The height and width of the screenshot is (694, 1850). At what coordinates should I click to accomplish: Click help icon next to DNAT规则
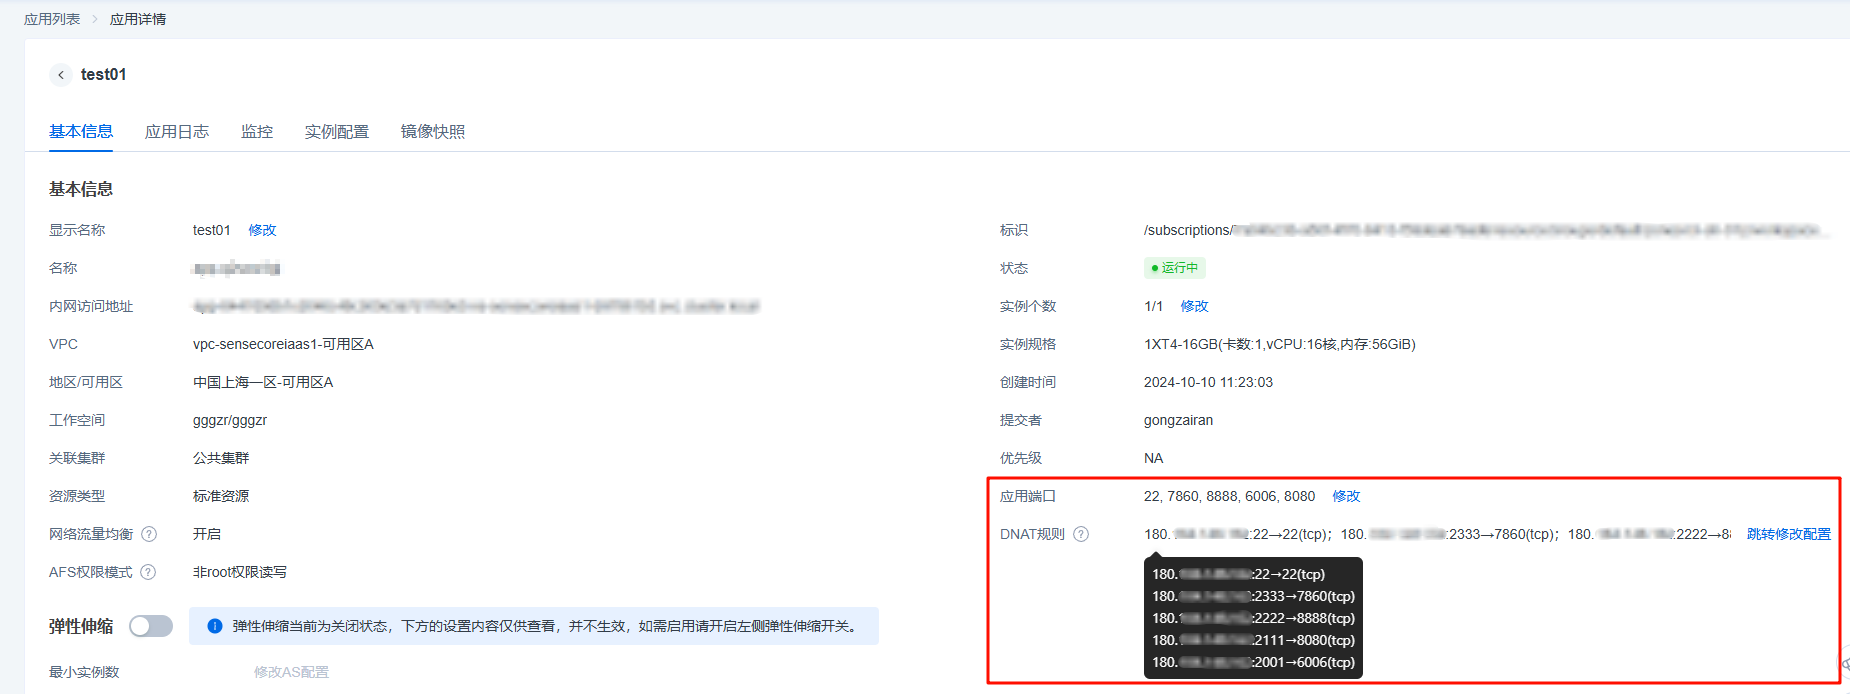coord(1081,534)
